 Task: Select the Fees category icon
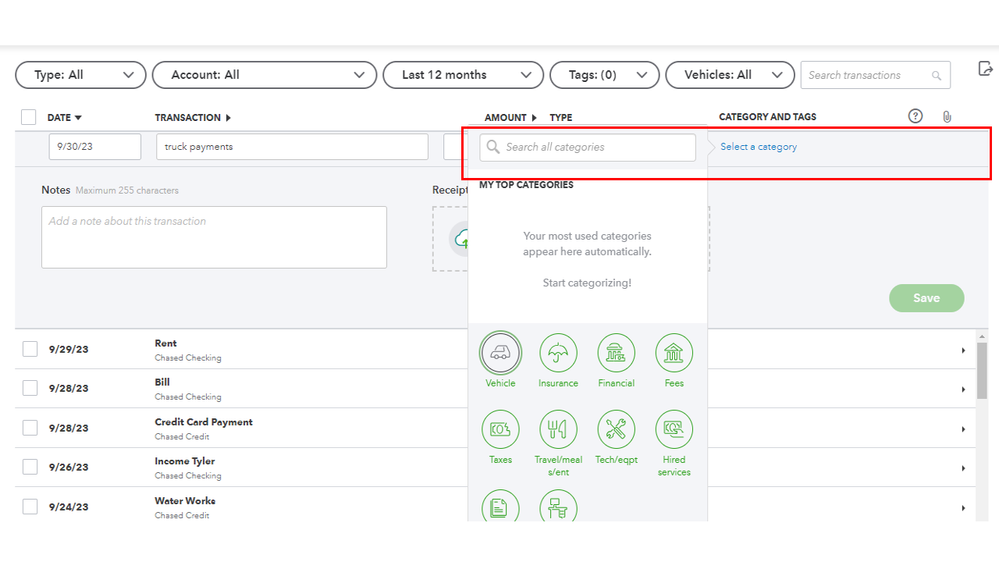point(674,353)
